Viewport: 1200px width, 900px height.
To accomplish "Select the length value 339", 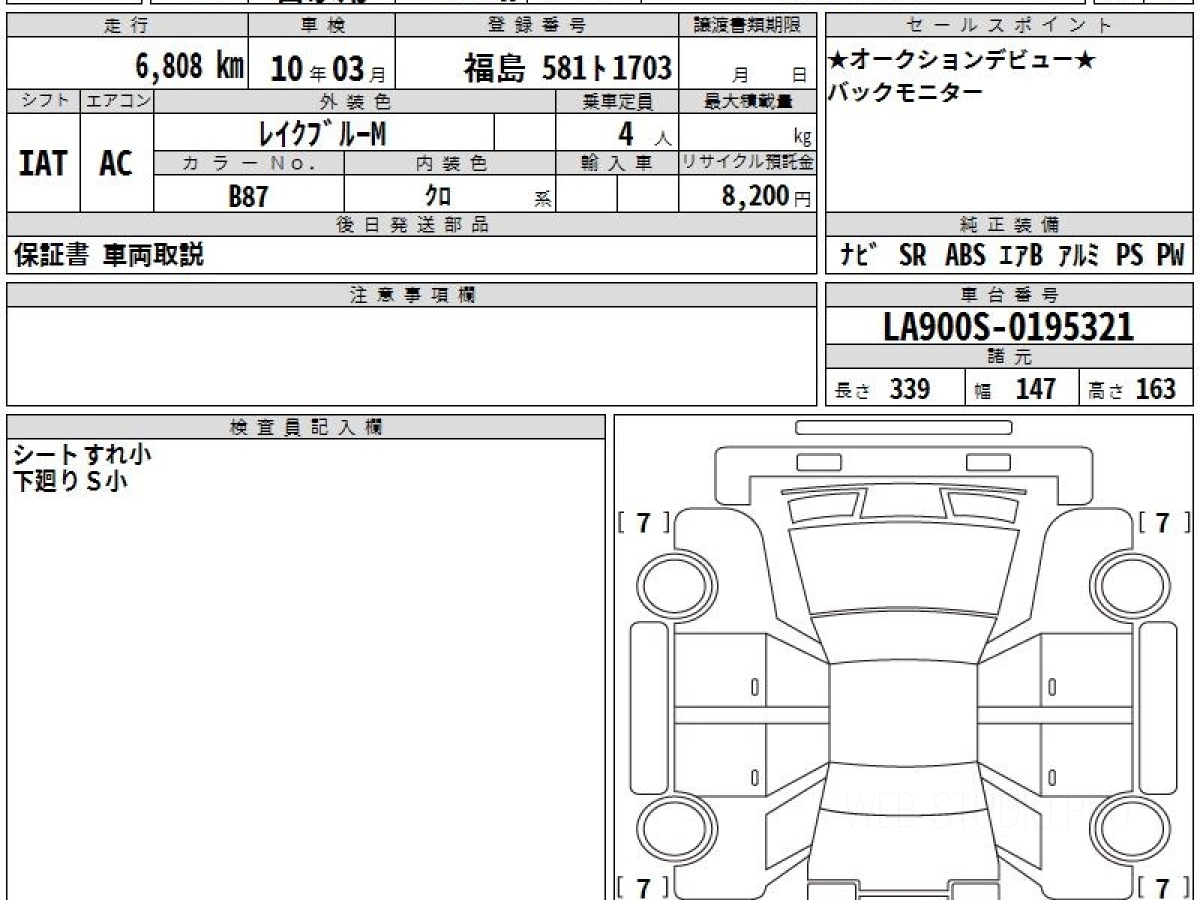I will 910,389.
